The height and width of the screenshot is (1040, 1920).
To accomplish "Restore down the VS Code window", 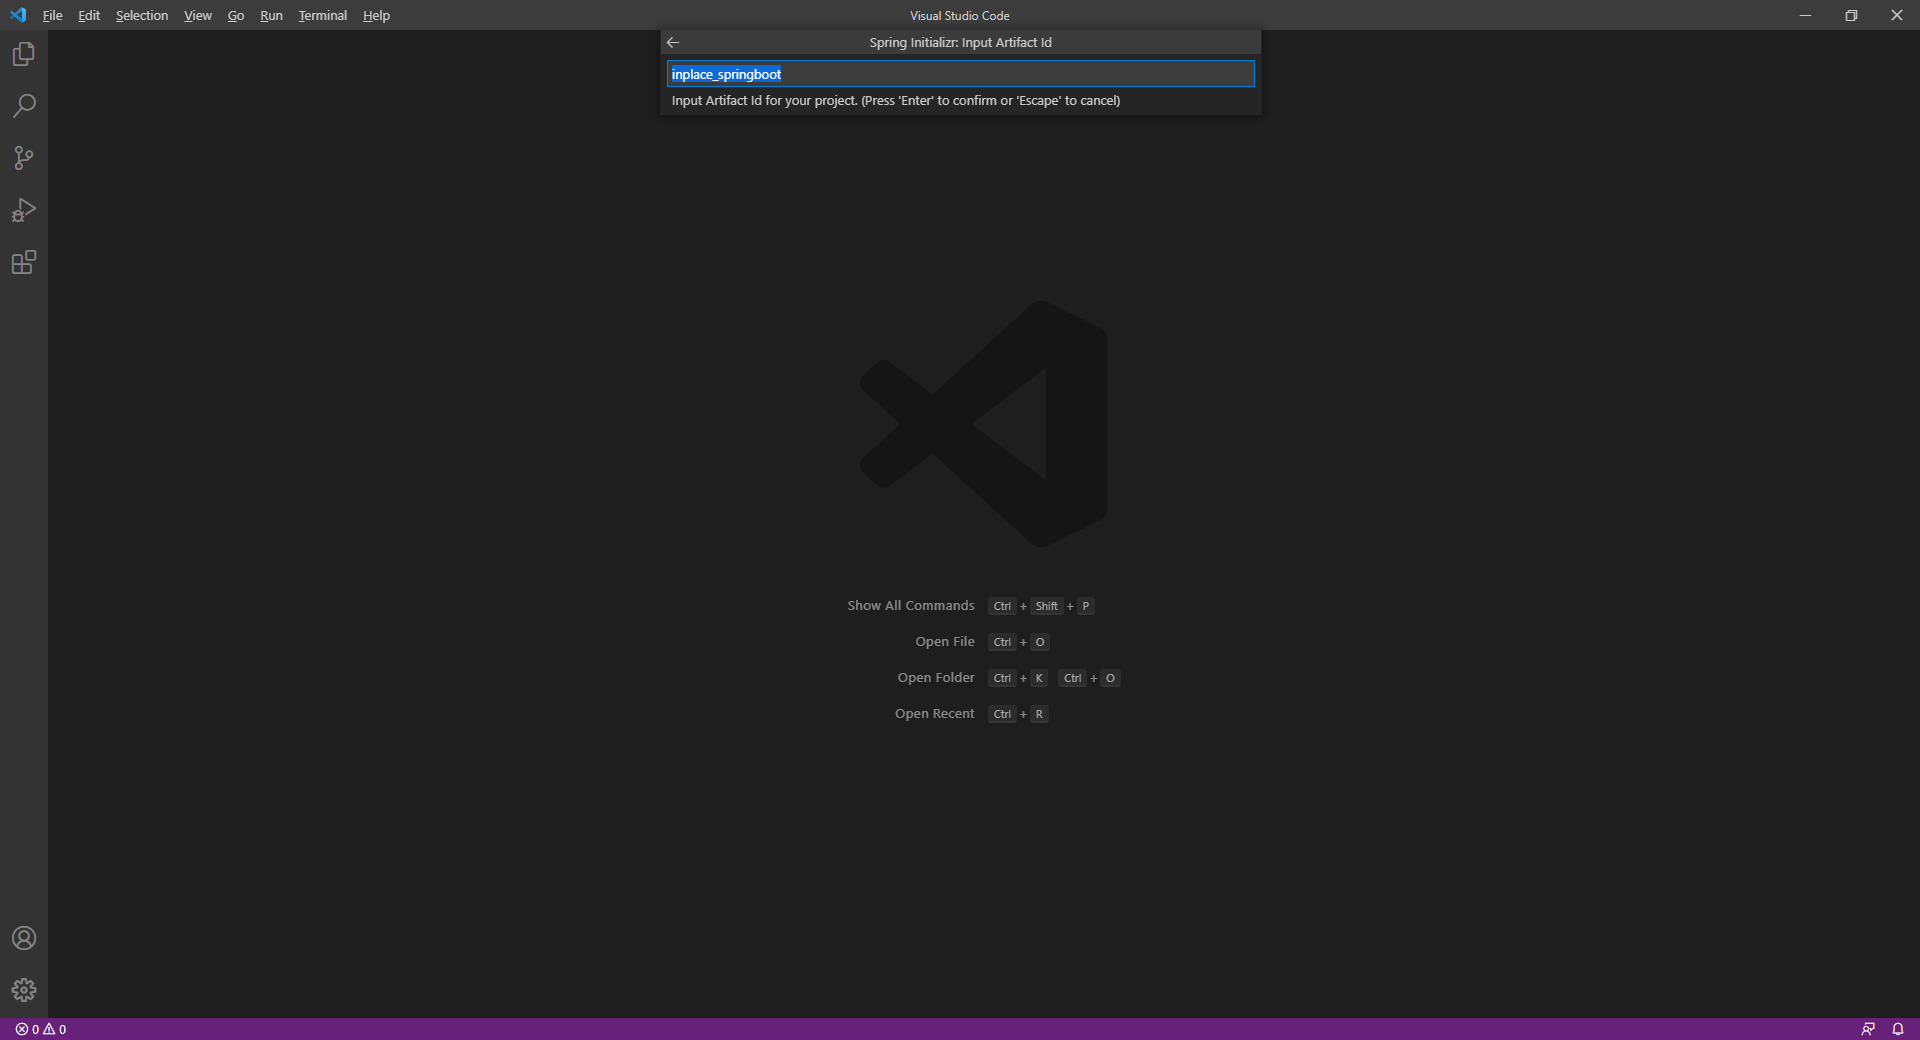I will [x=1851, y=15].
